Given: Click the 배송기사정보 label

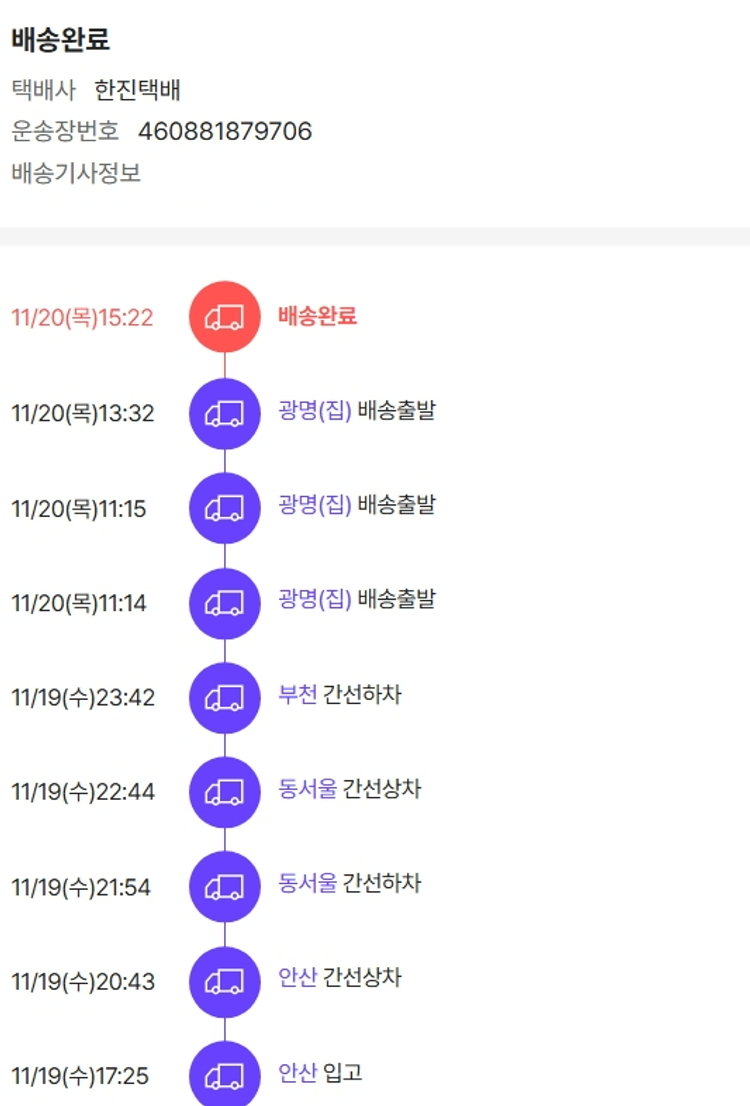Looking at the screenshot, I should pos(76,173).
